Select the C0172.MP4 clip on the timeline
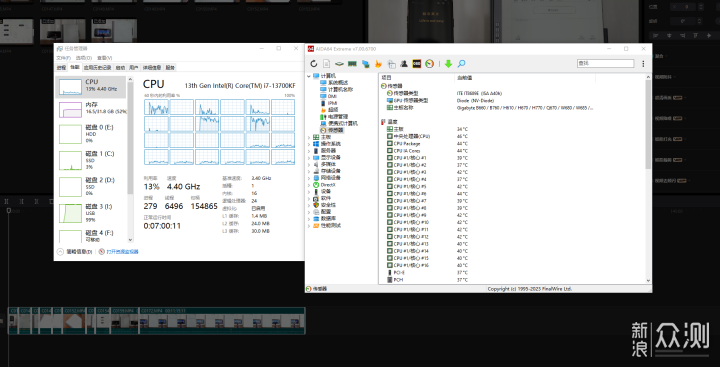 point(222,321)
